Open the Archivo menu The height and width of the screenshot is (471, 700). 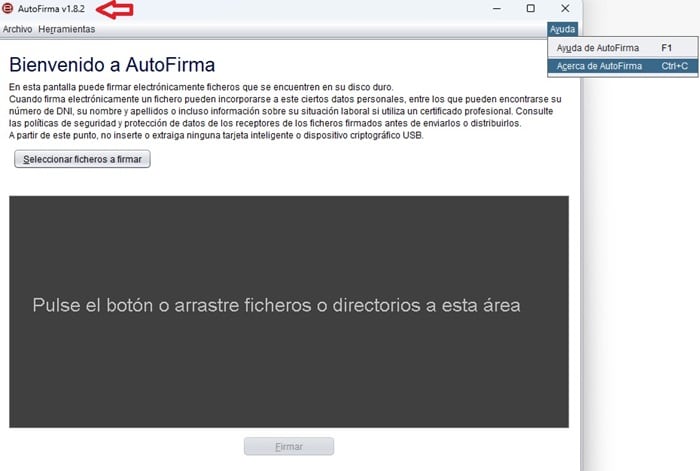(17, 29)
